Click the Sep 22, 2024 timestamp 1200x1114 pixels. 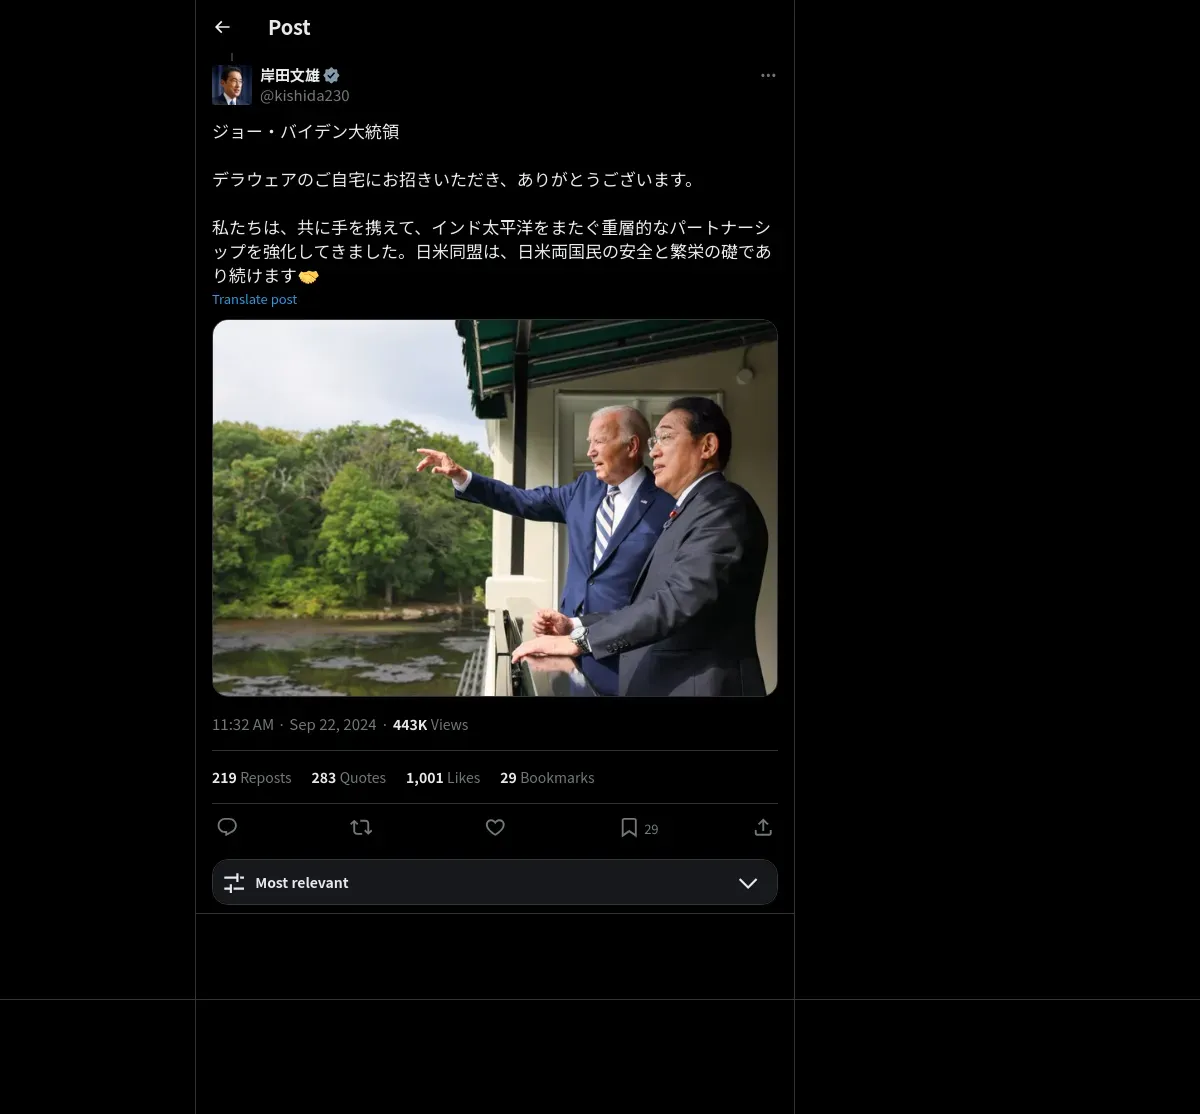tap(333, 724)
